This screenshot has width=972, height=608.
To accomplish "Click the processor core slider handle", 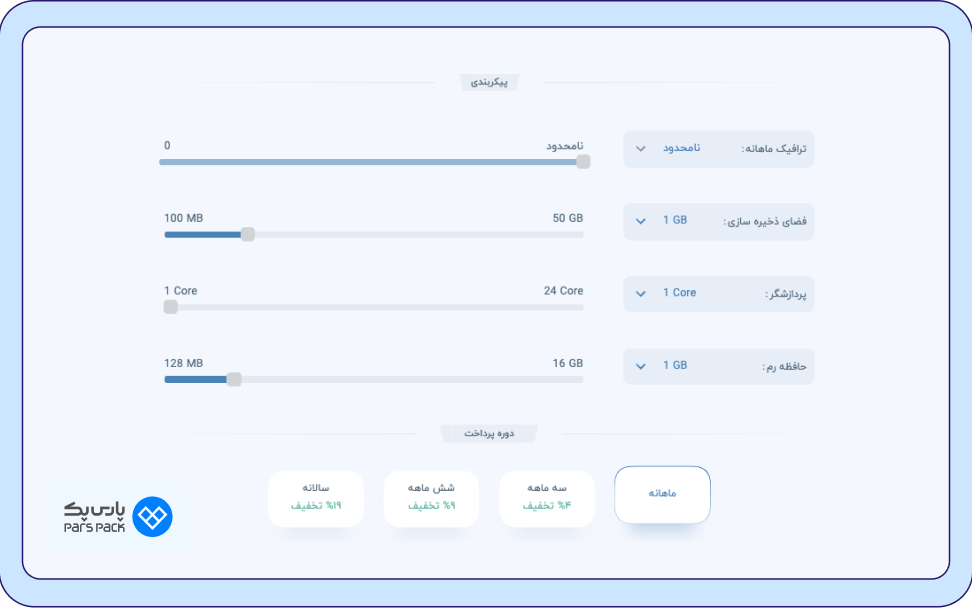I will [171, 307].
